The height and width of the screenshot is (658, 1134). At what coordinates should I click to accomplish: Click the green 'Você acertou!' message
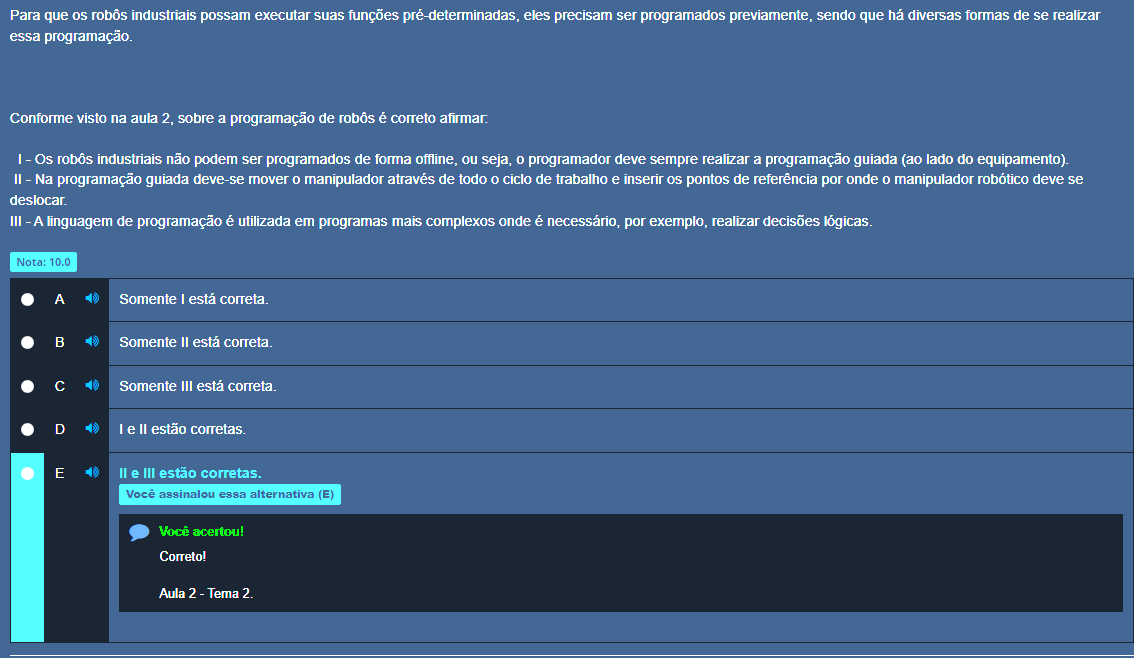coord(201,531)
